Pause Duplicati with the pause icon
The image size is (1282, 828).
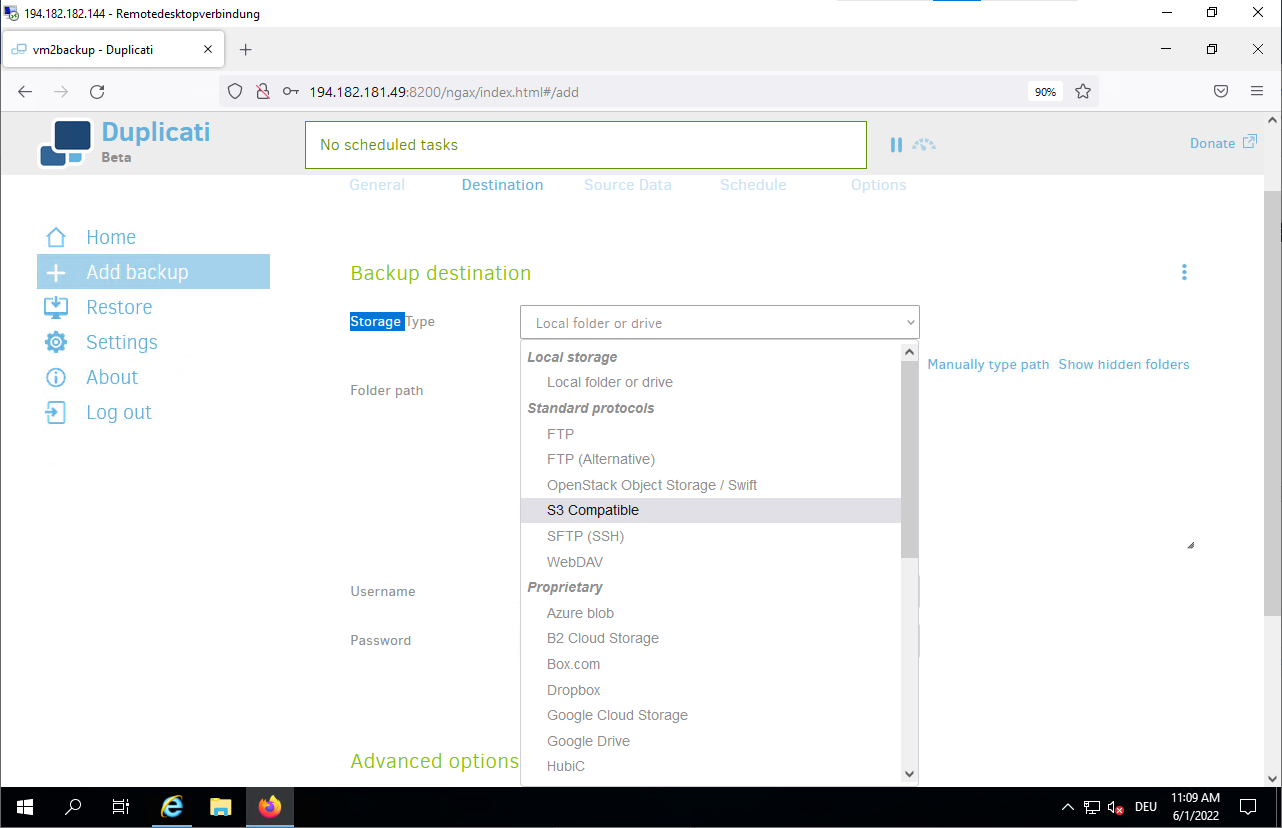tap(896, 145)
